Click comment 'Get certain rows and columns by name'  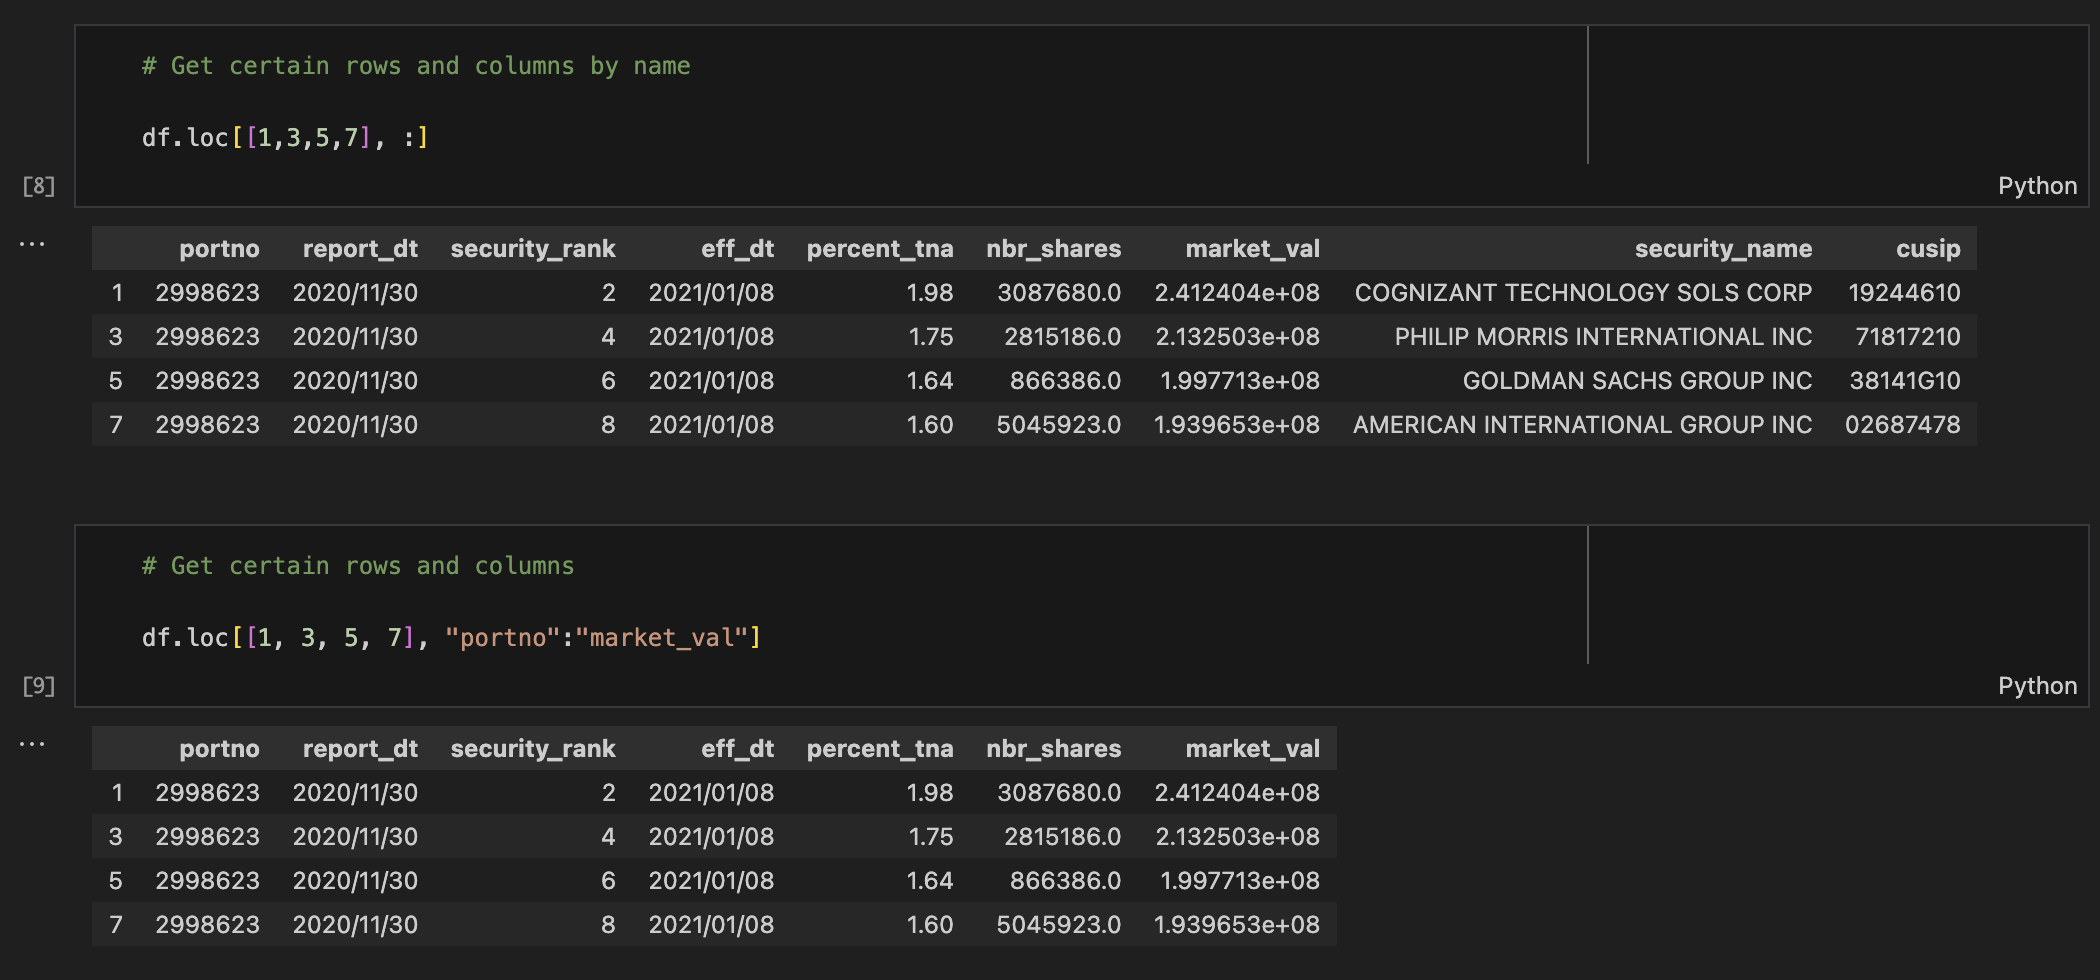coord(416,66)
